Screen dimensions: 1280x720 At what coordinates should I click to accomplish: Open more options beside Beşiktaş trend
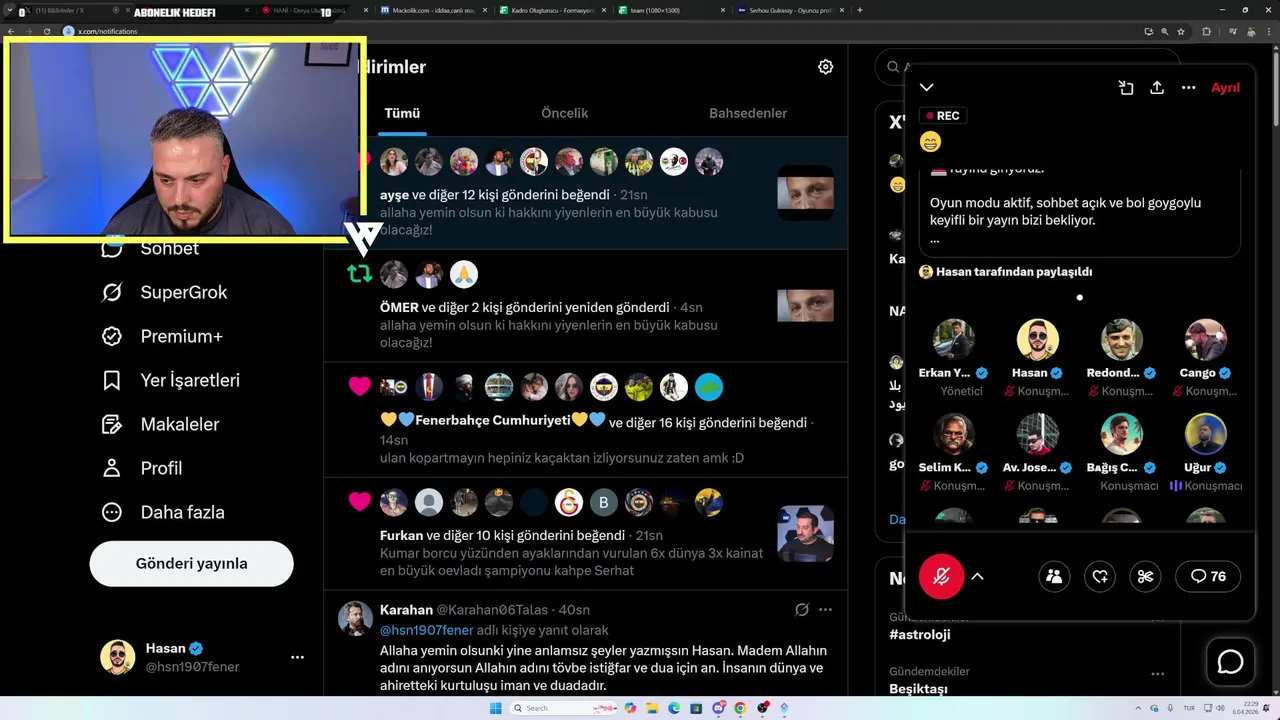click(1157, 672)
